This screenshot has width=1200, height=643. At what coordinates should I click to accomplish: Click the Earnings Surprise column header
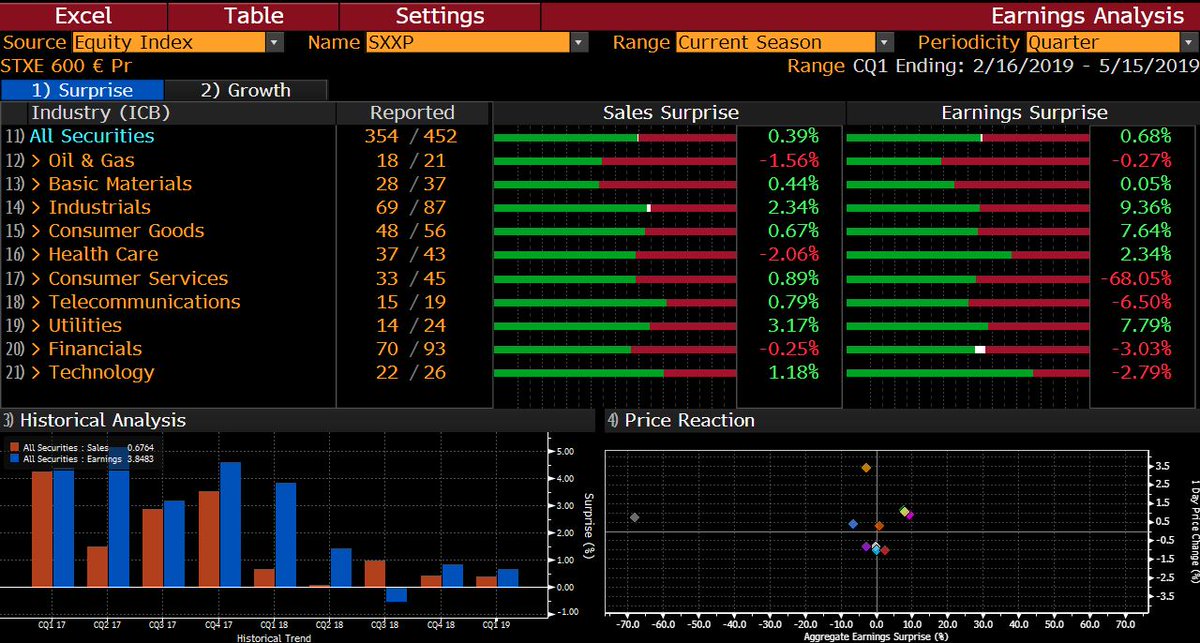pyautogui.click(x=1024, y=113)
